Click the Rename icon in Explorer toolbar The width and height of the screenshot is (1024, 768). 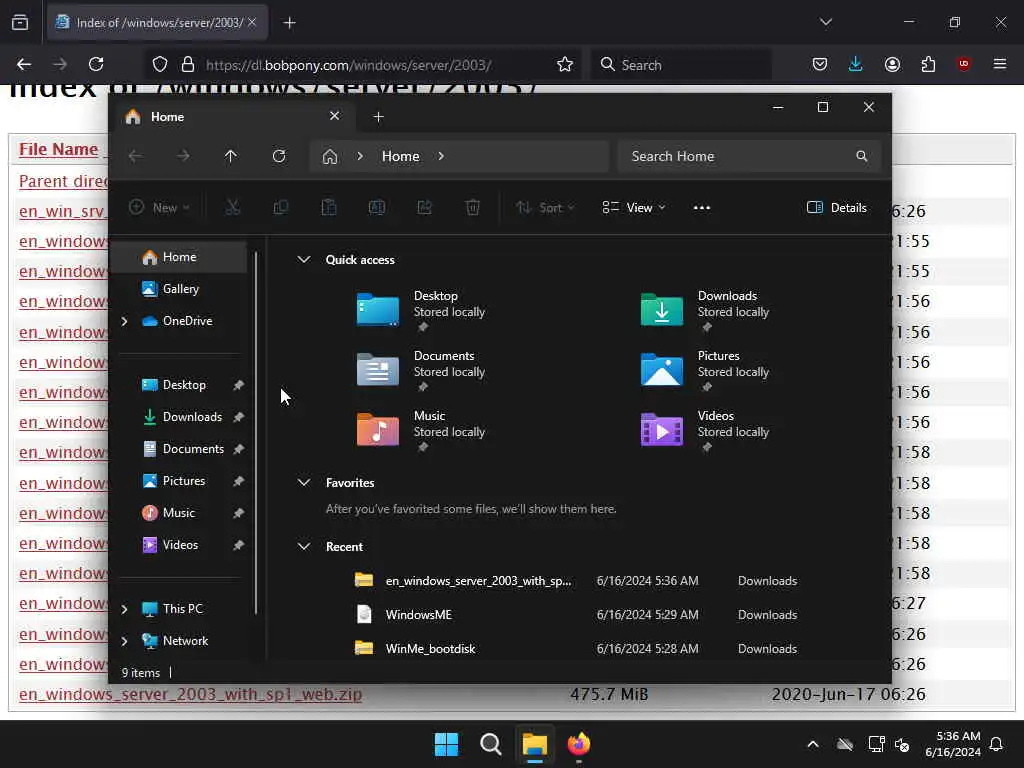[x=377, y=208]
